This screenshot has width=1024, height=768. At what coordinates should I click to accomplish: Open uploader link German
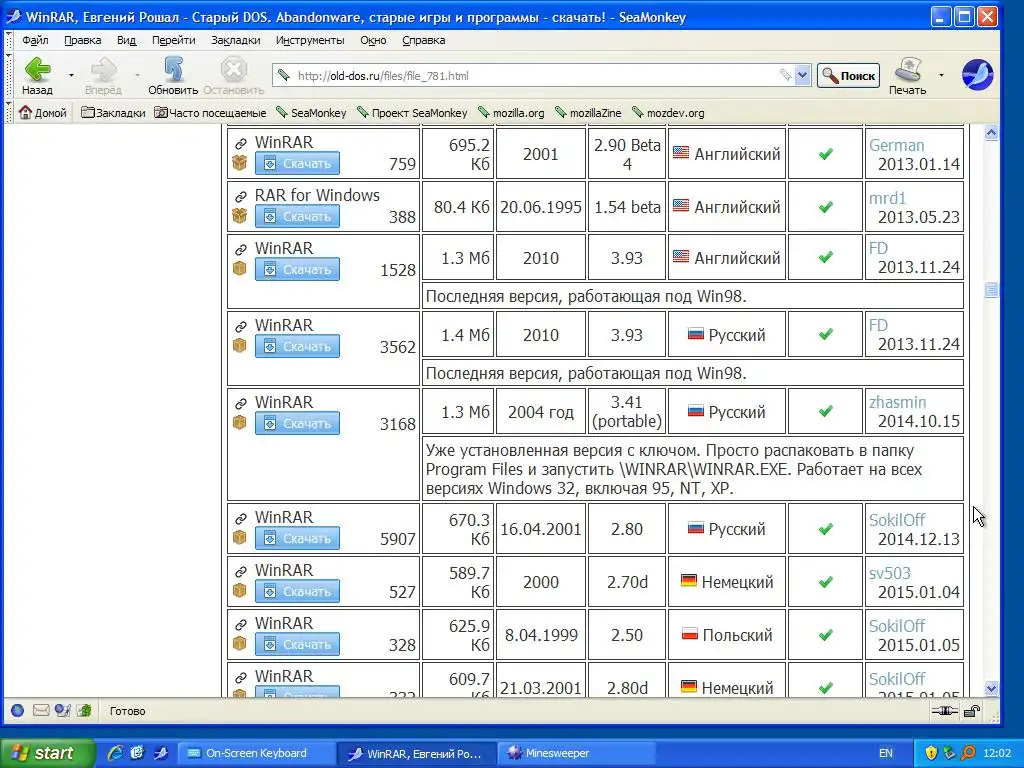point(897,145)
